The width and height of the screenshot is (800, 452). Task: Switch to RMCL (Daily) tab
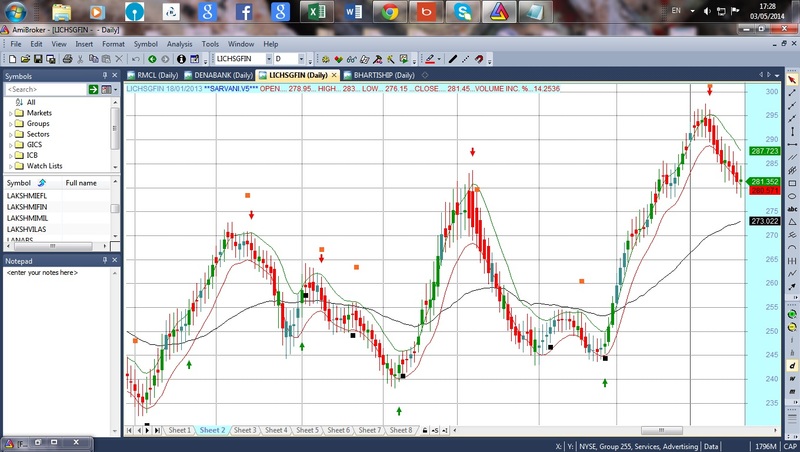[x=153, y=75]
